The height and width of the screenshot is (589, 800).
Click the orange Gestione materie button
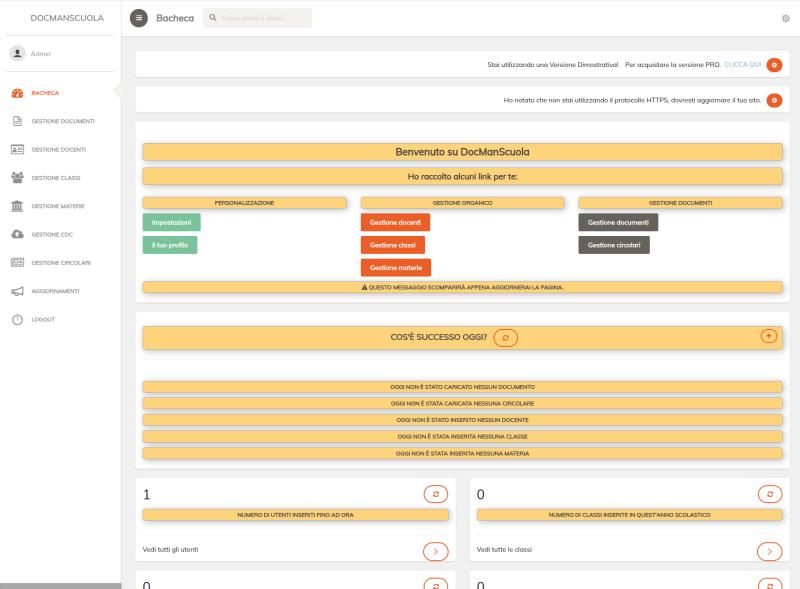[x=396, y=268]
